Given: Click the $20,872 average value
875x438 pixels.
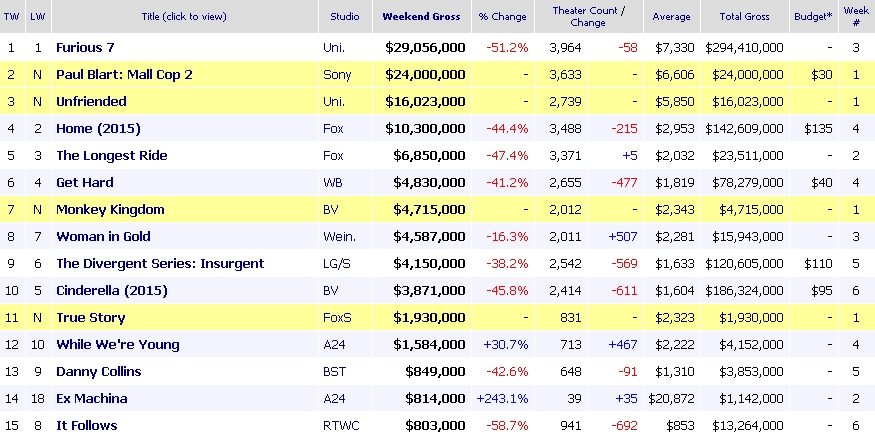Looking at the screenshot, I should [671, 398].
